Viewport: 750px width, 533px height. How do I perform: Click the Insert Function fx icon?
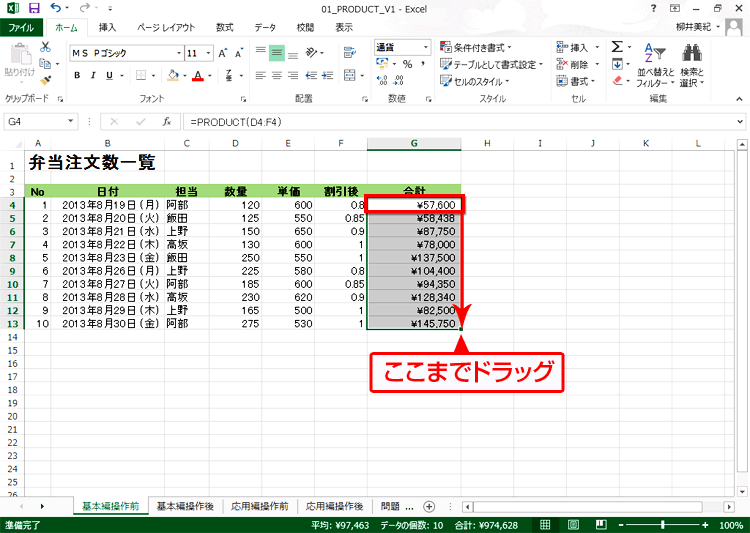(x=166, y=122)
